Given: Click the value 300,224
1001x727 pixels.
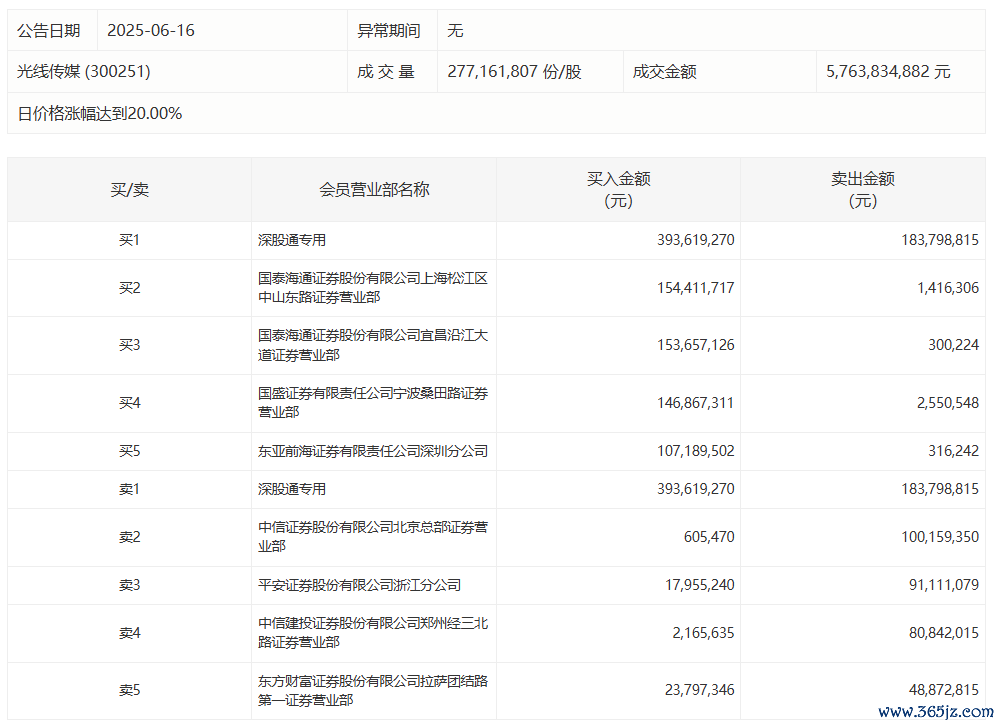Looking at the screenshot, I should [953, 345].
